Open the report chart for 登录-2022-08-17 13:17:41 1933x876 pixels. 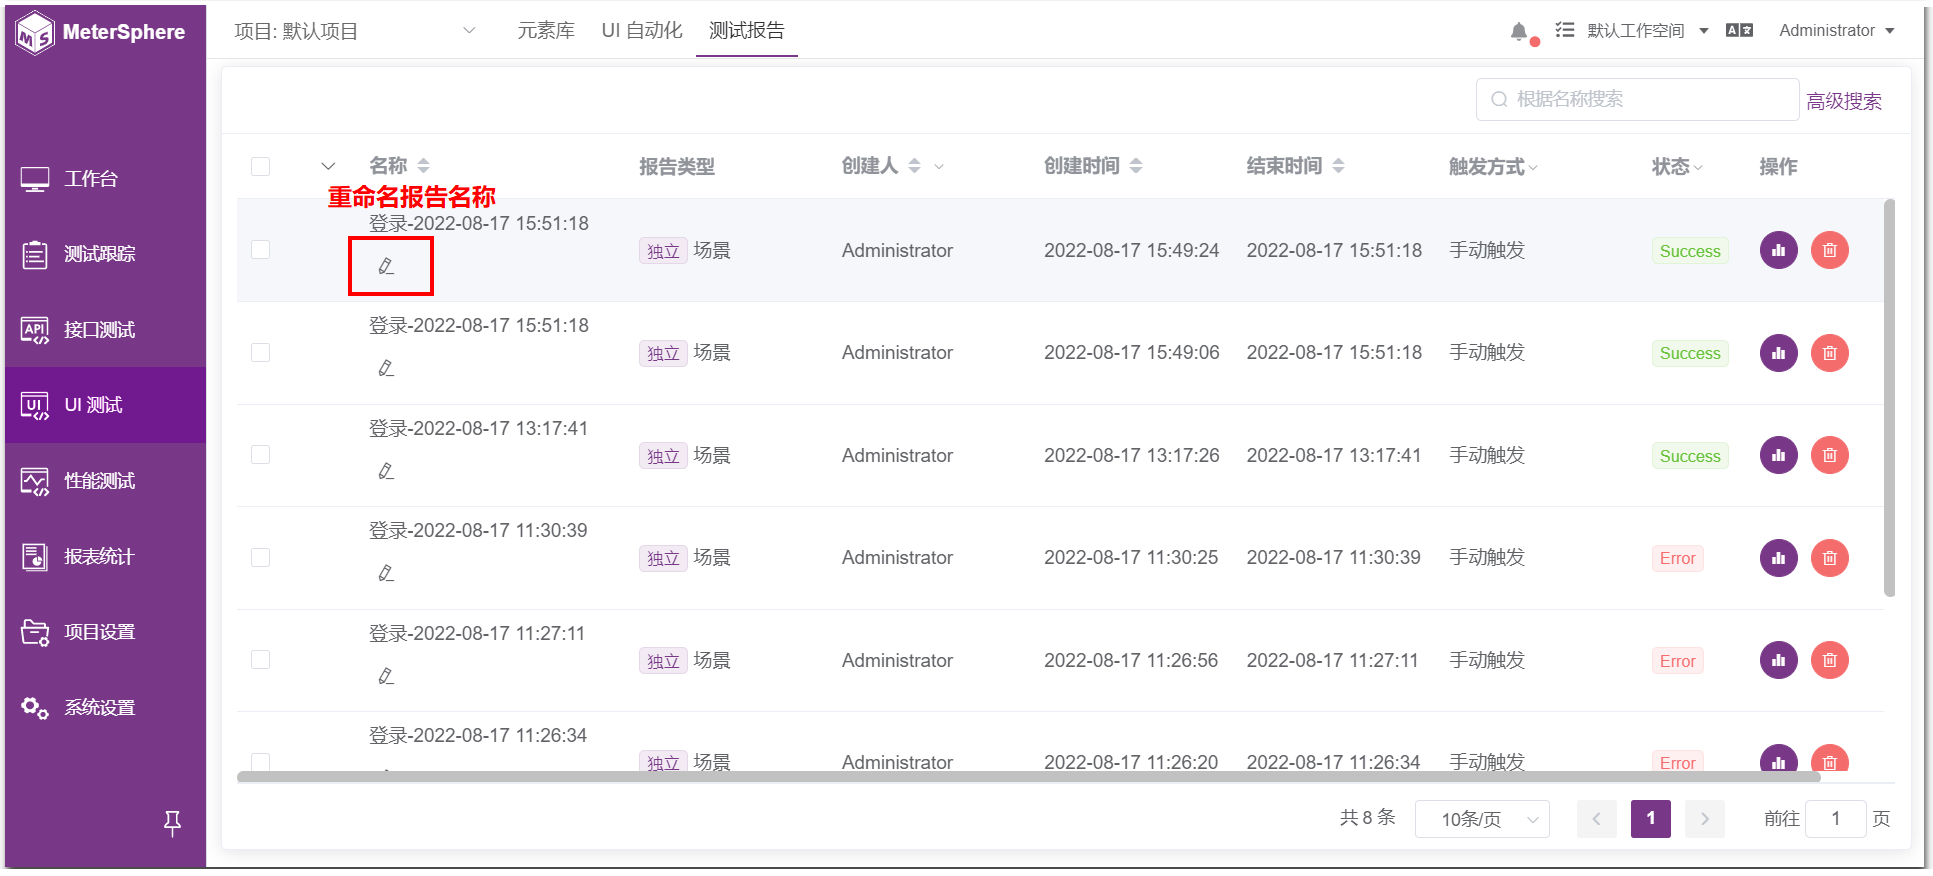click(1778, 455)
